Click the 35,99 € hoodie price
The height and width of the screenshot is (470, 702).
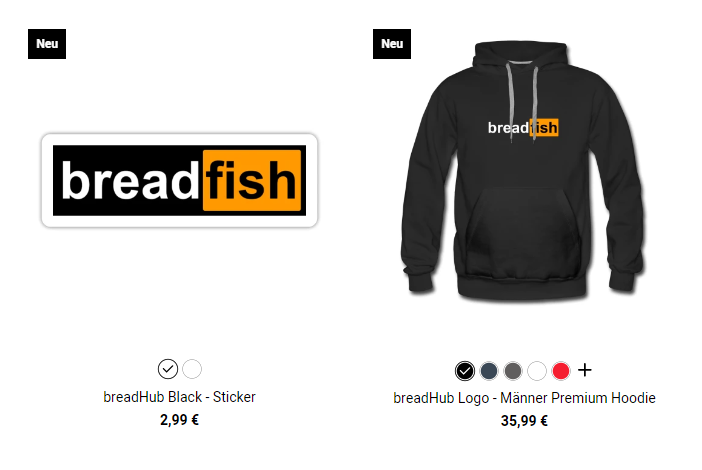(x=524, y=421)
